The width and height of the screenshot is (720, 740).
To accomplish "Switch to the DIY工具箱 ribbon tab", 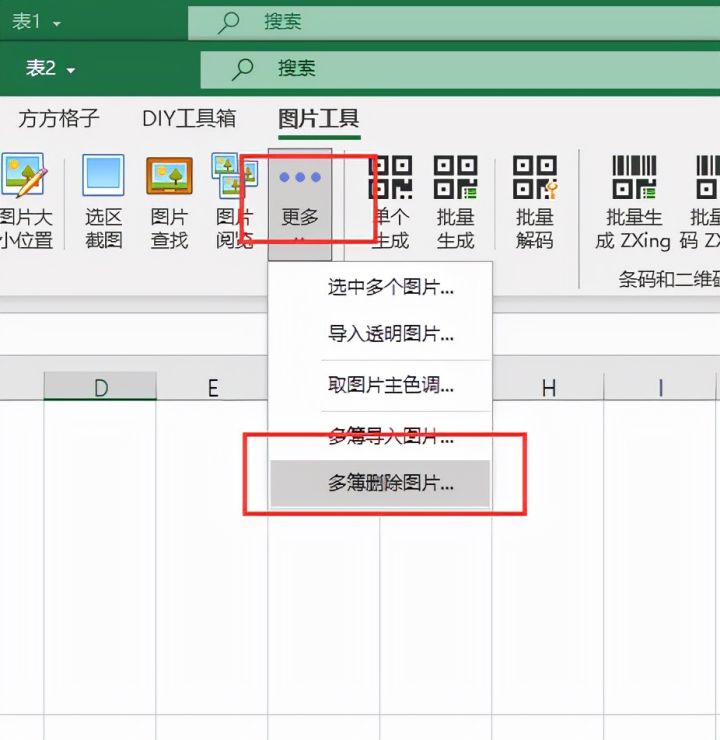I will [x=189, y=118].
